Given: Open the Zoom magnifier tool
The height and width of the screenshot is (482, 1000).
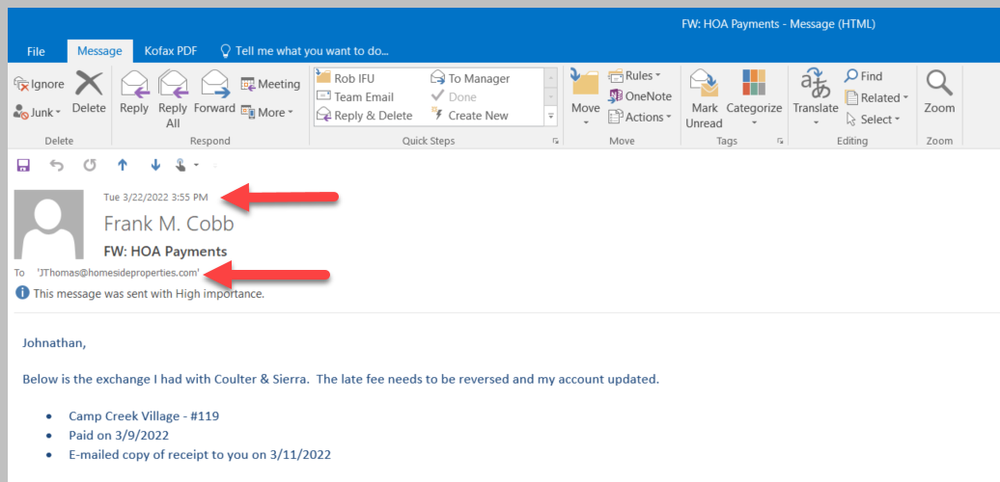Looking at the screenshot, I should [x=939, y=92].
